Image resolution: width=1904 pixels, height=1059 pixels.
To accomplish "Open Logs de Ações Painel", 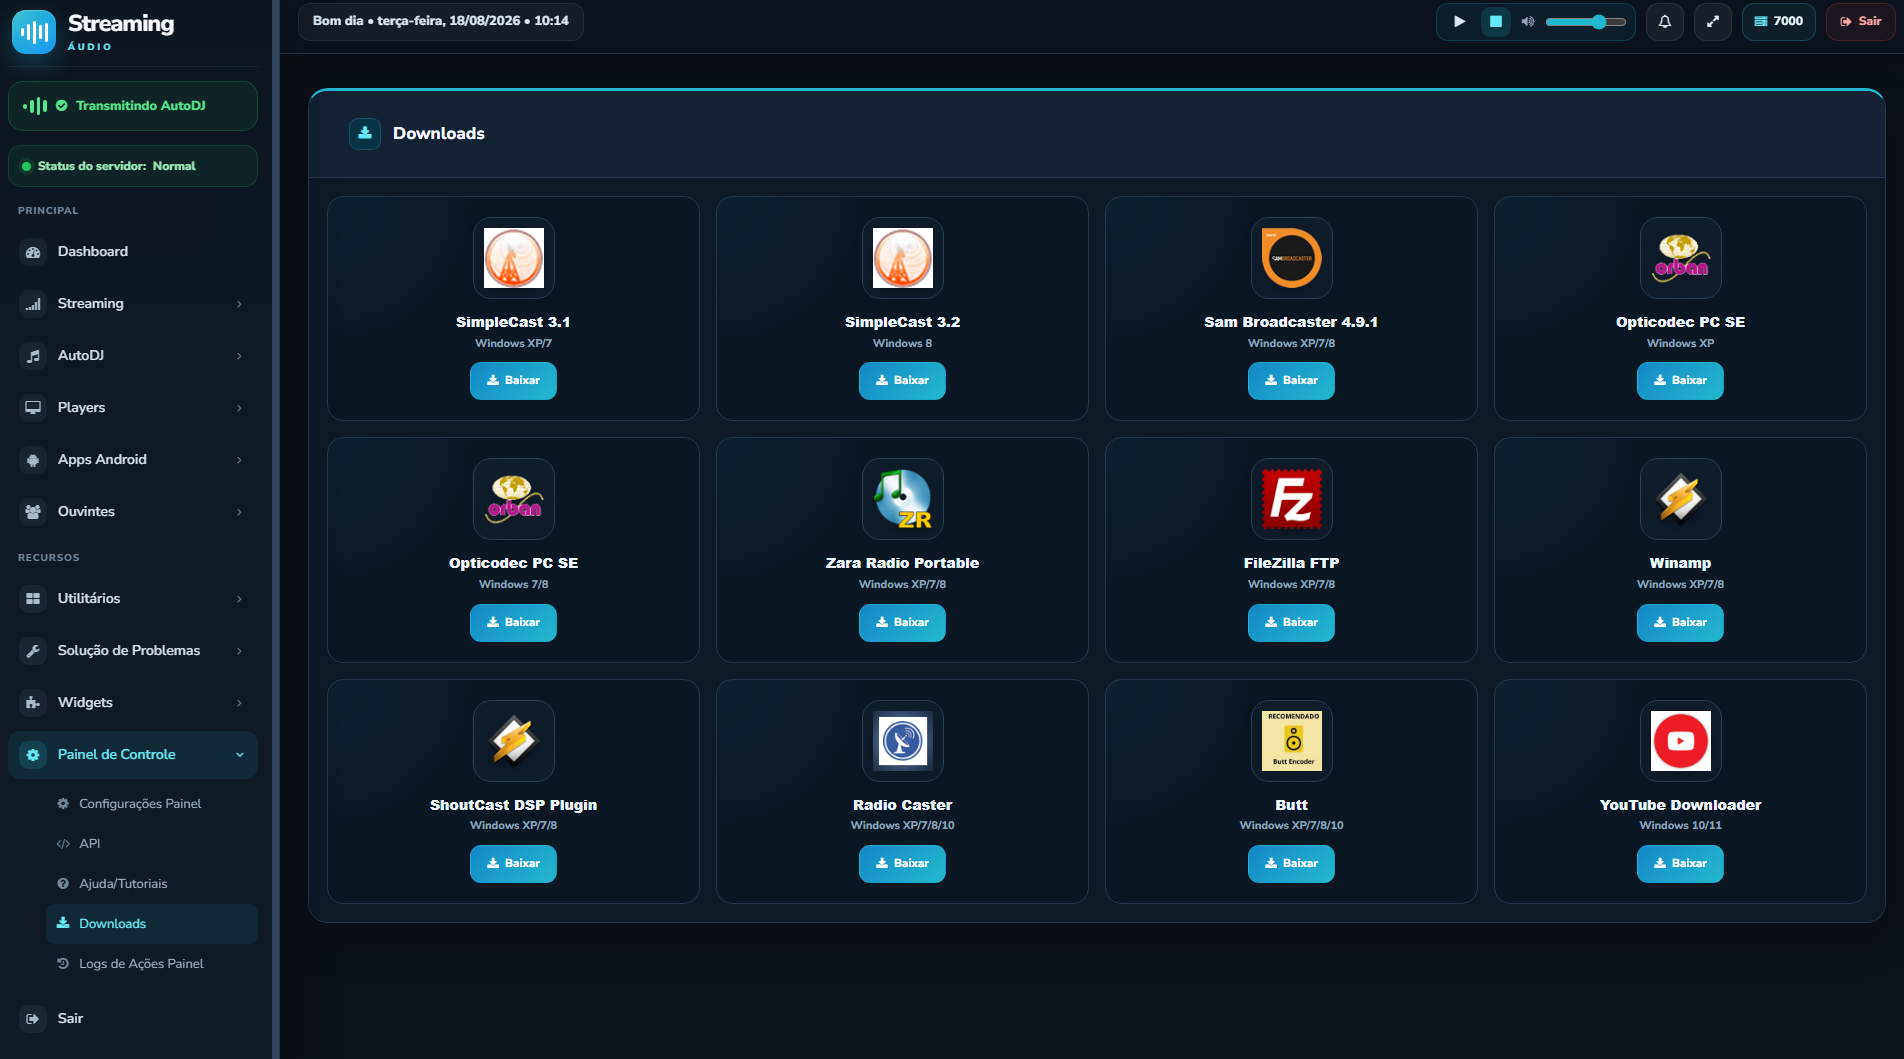I will (152, 964).
